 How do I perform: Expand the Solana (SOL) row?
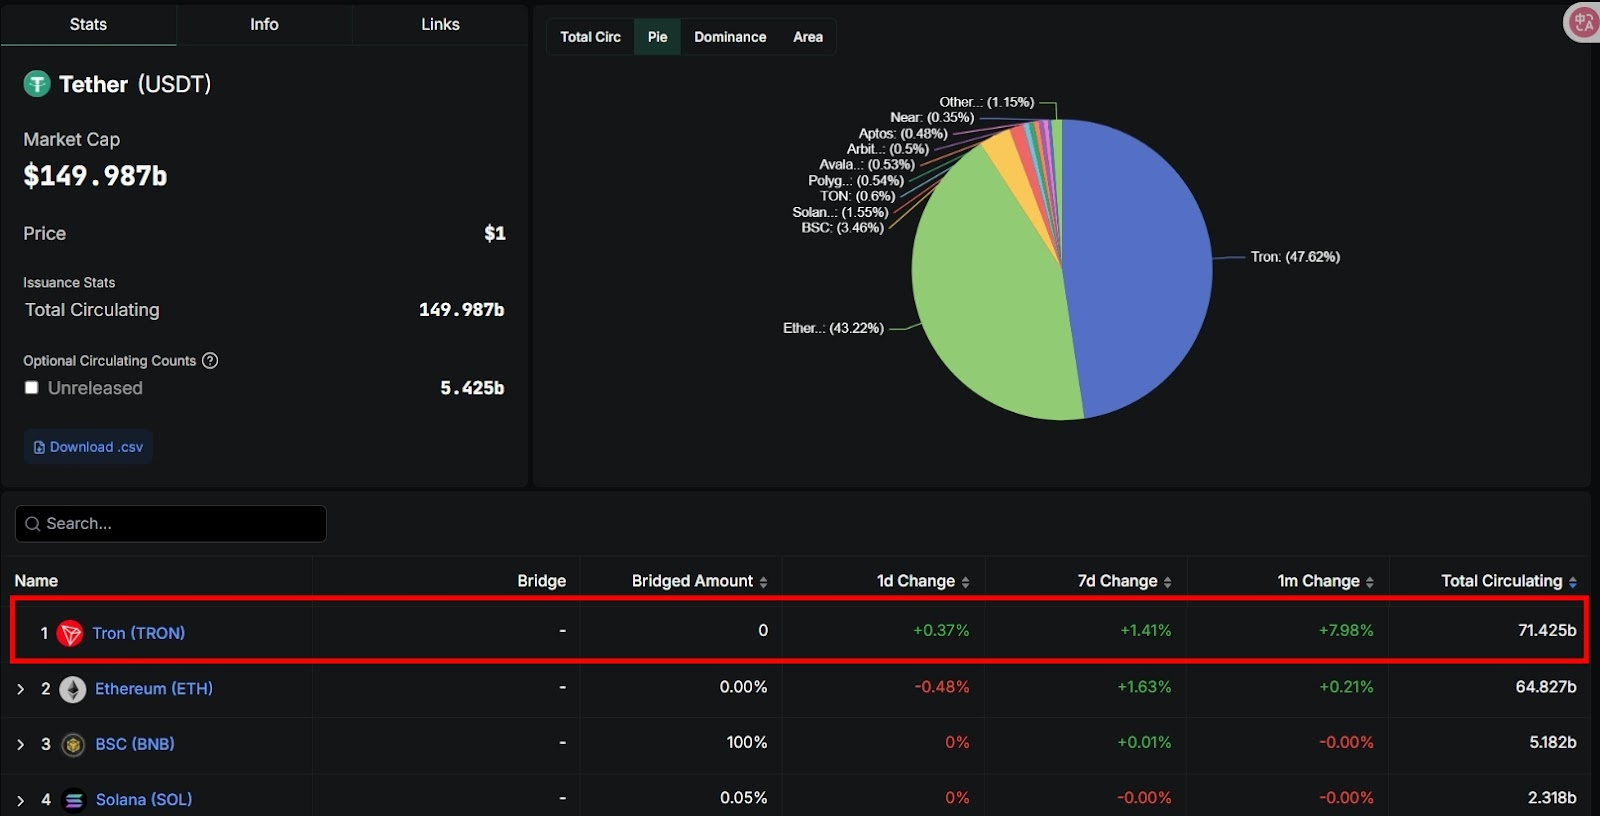coord(20,800)
